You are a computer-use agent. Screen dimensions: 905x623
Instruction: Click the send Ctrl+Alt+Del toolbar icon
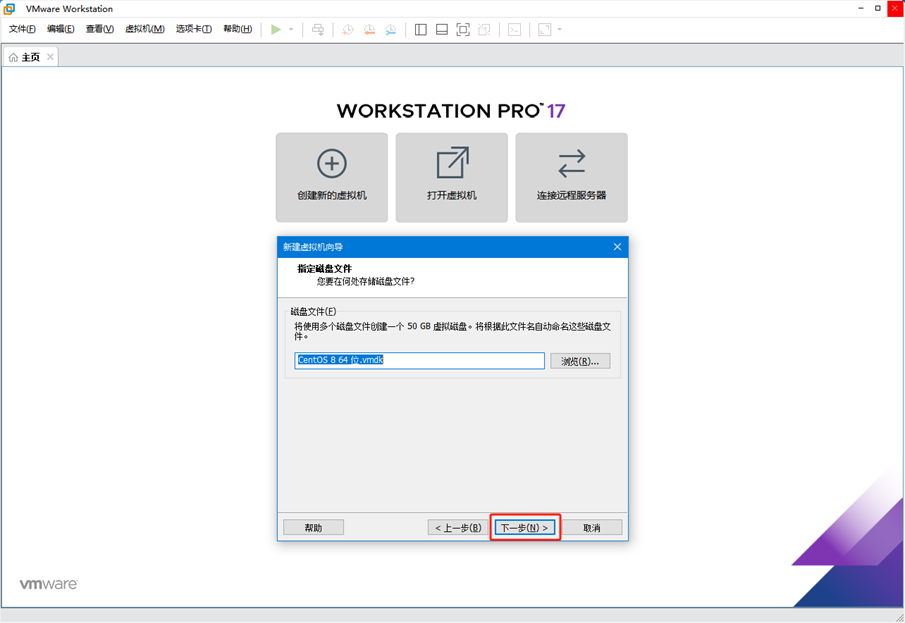318,29
